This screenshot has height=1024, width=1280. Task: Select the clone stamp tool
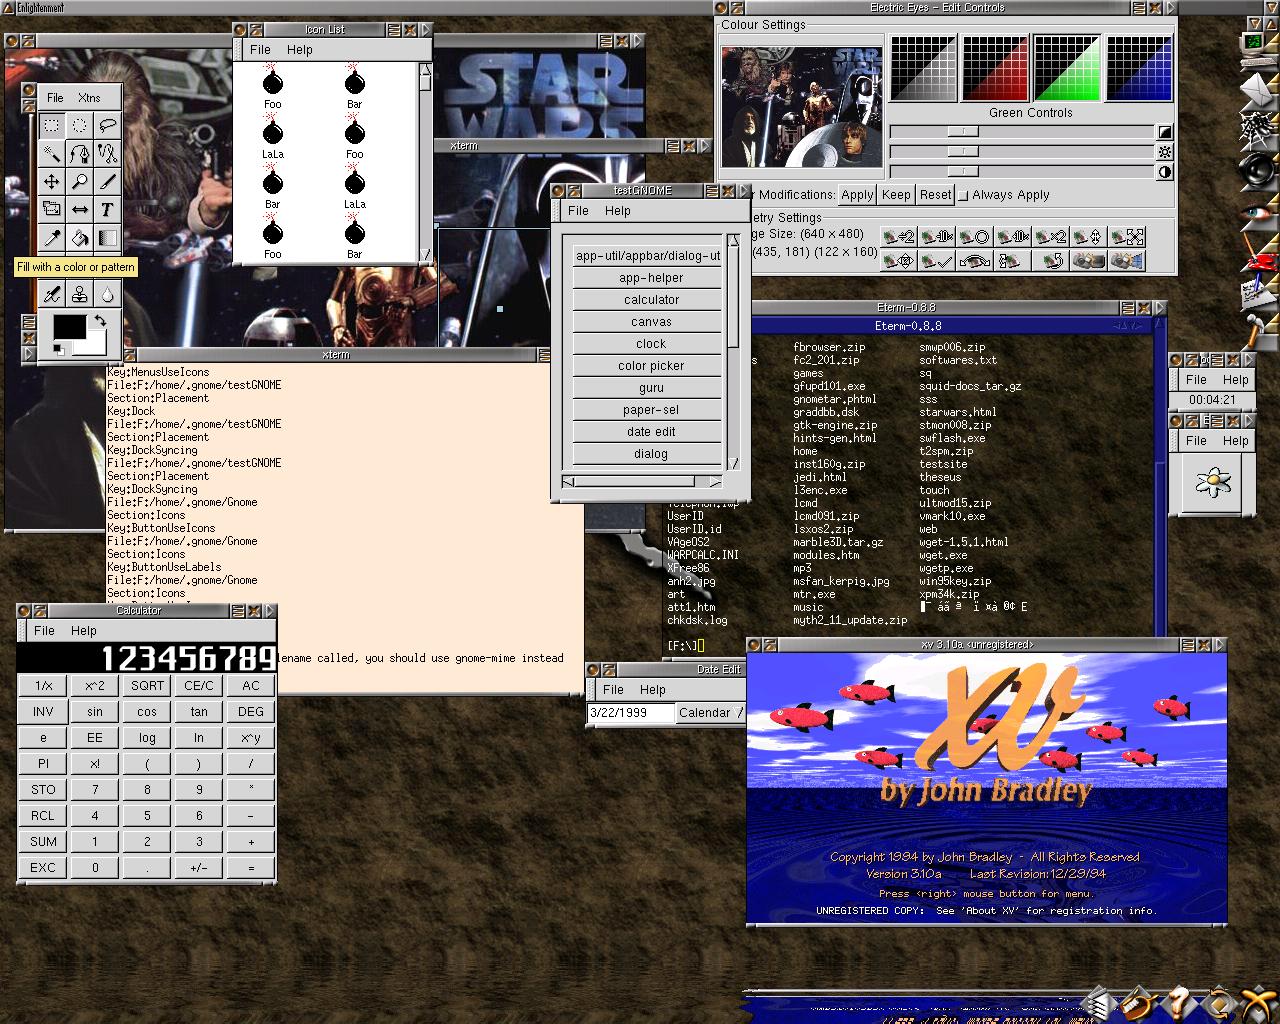tap(79, 294)
